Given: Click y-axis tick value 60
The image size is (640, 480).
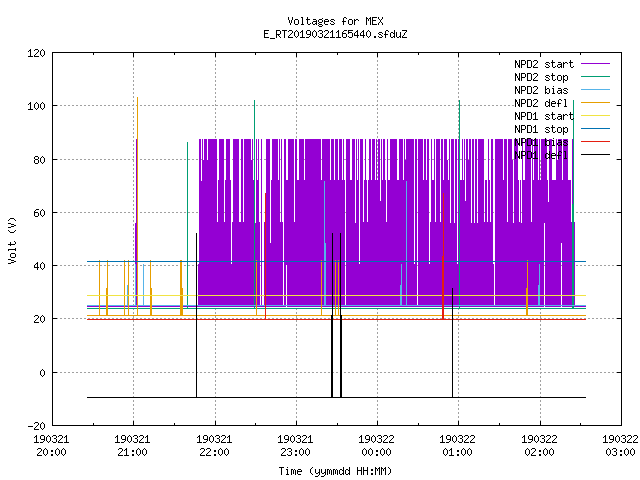Looking at the screenshot, I should (39, 213).
